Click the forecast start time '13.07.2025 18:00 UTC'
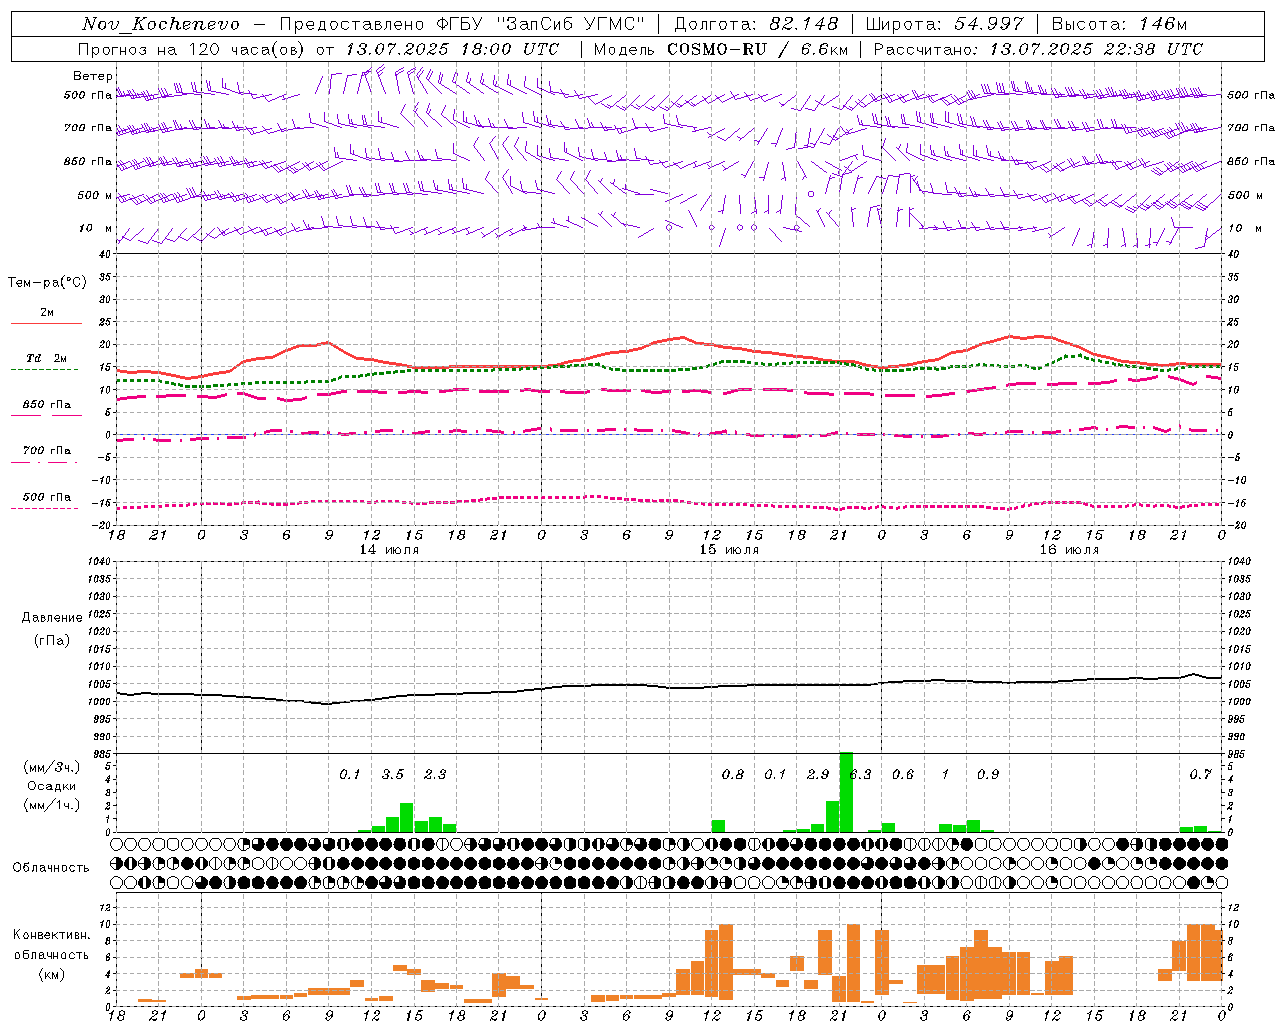The width and height of the screenshot is (1280, 1024). 452,49
